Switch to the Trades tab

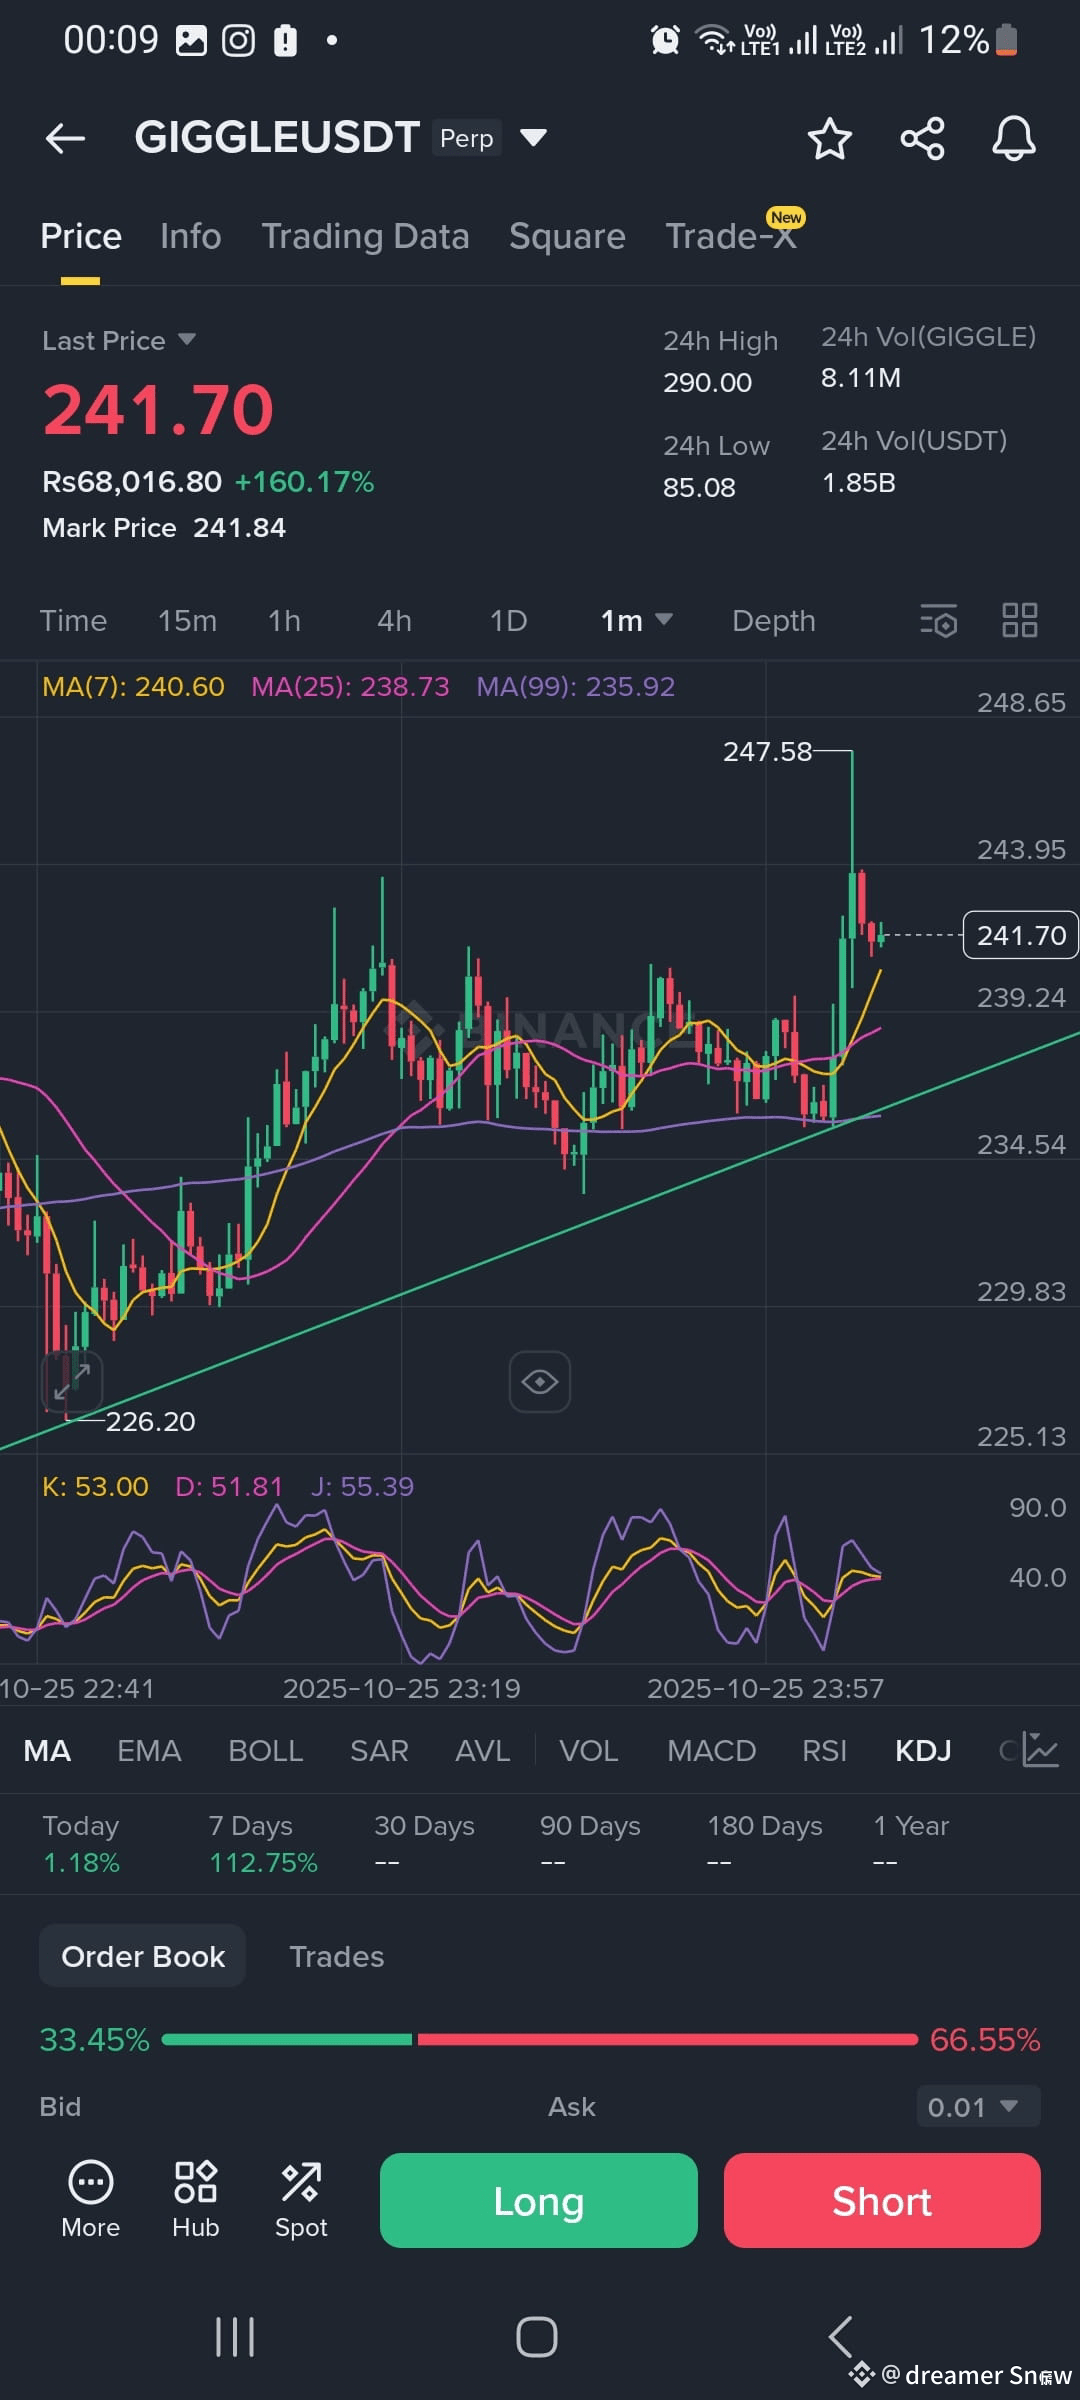[x=336, y=1956]
